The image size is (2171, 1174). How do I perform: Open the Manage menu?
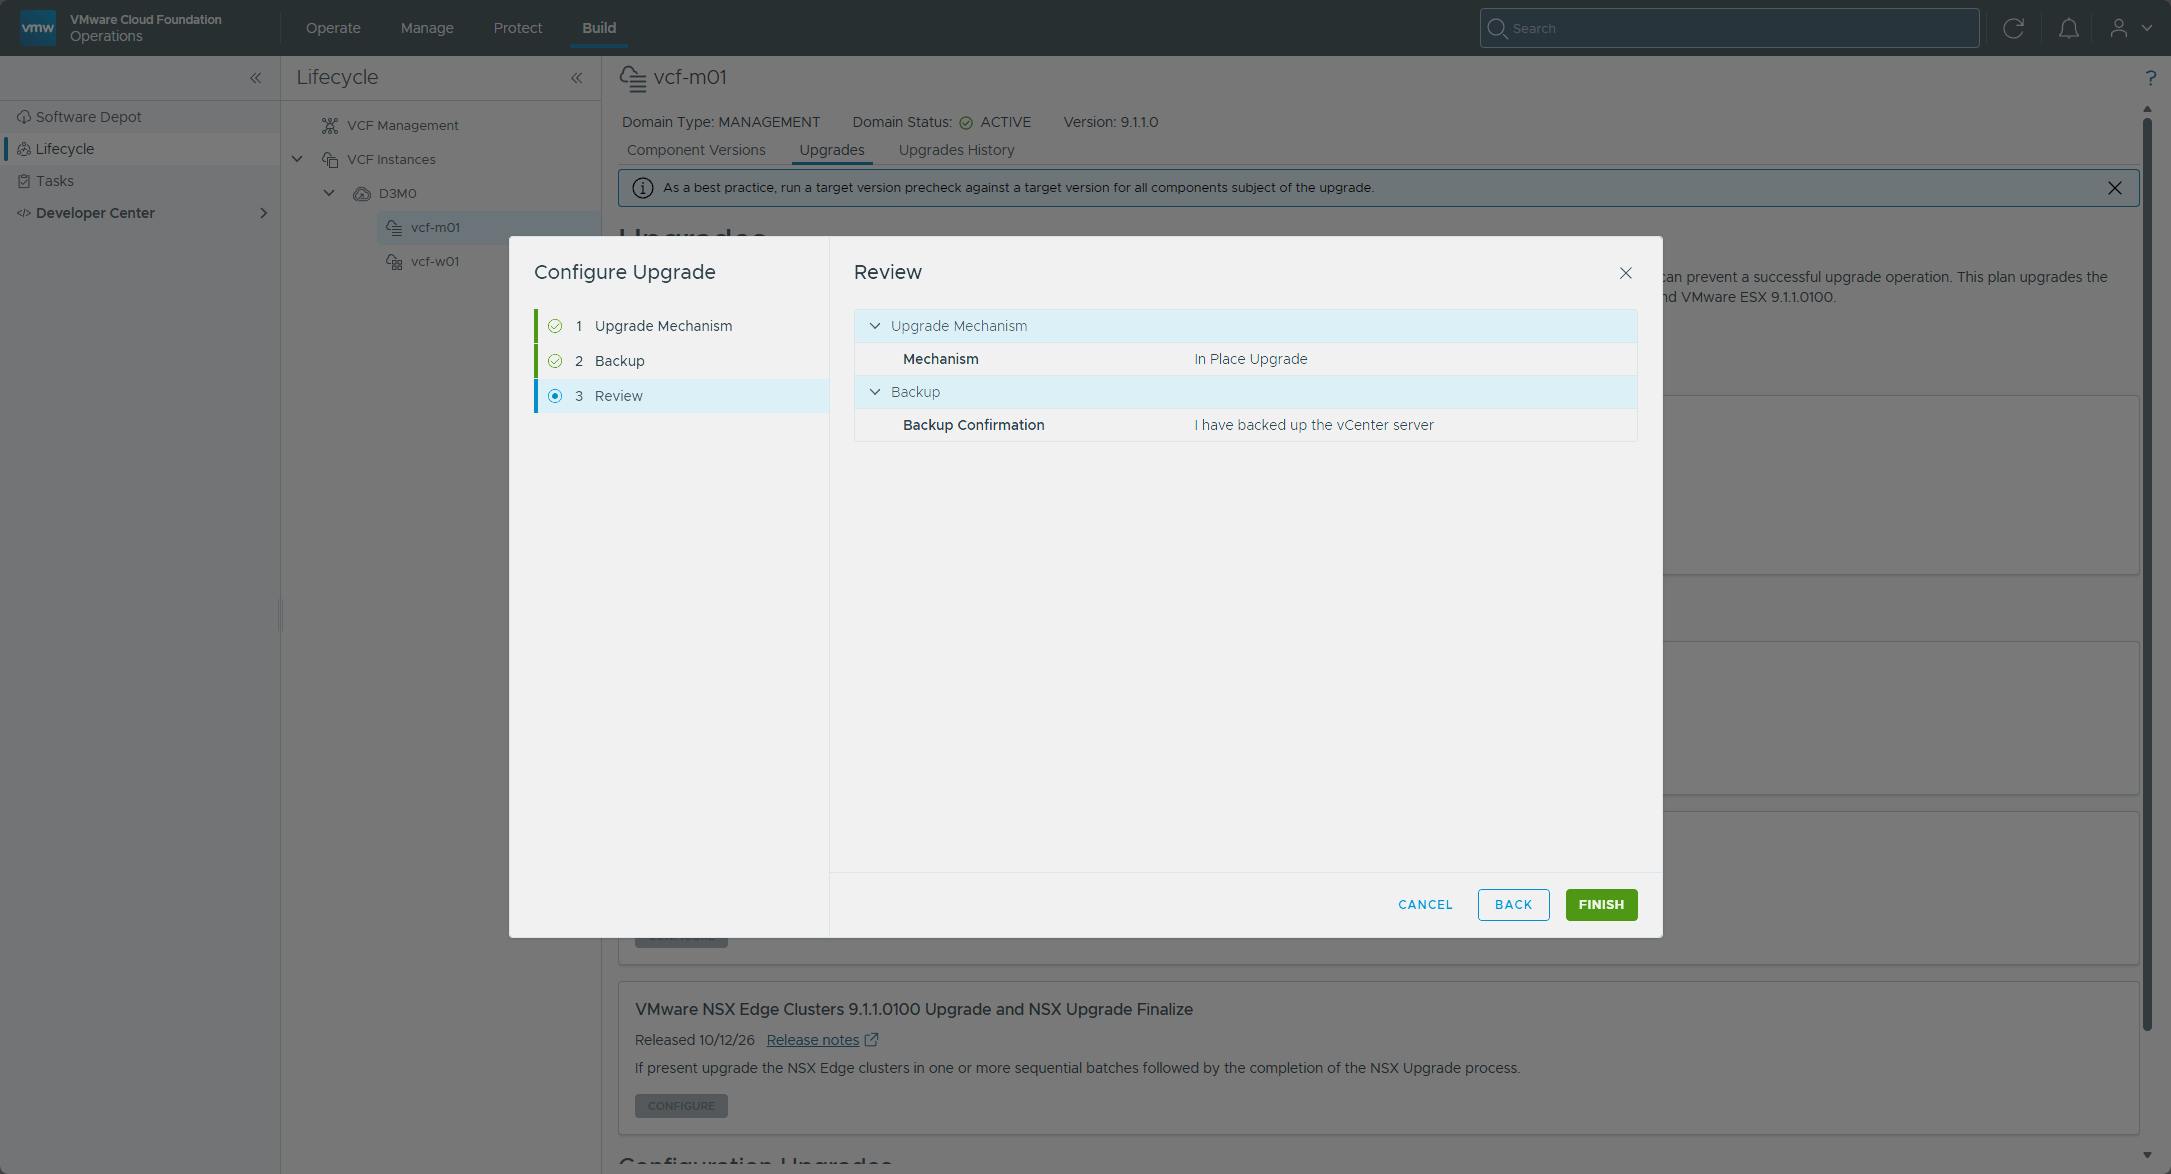(427, 28)
